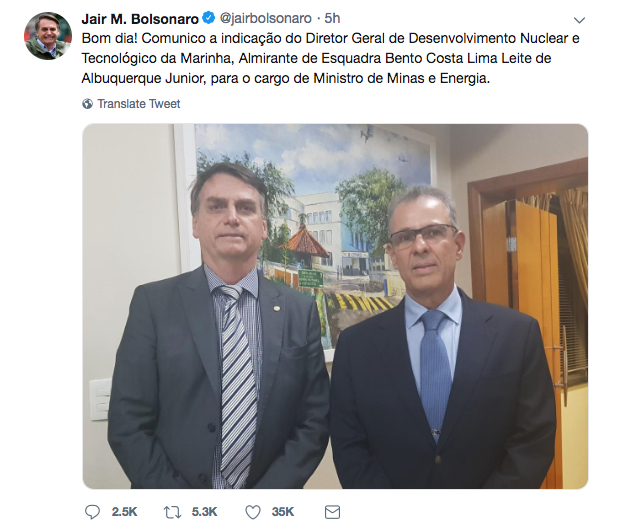
Task: Open Jair M. Bolsonaro's profile avatar
Action: (48, 36)
